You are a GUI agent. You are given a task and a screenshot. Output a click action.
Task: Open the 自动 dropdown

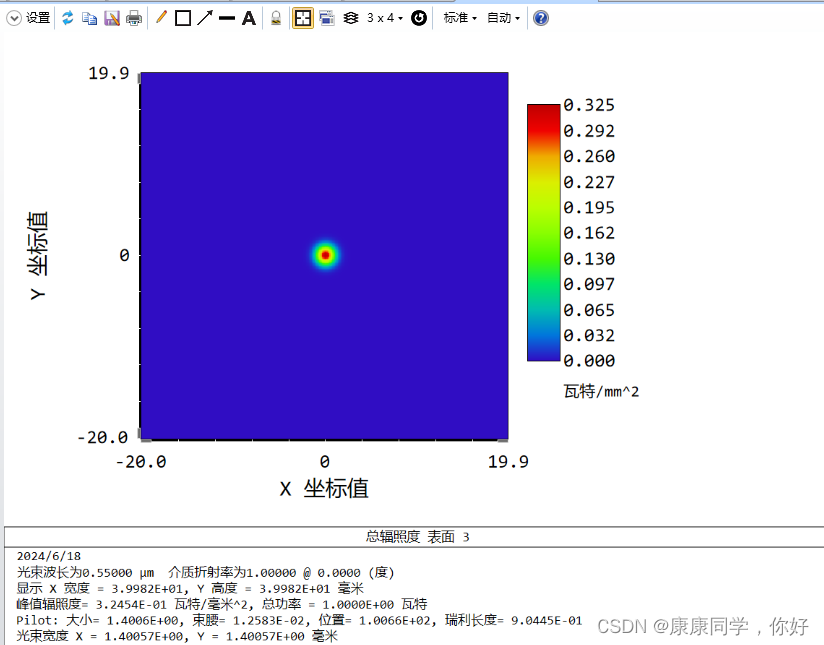[x=503, y=18]
